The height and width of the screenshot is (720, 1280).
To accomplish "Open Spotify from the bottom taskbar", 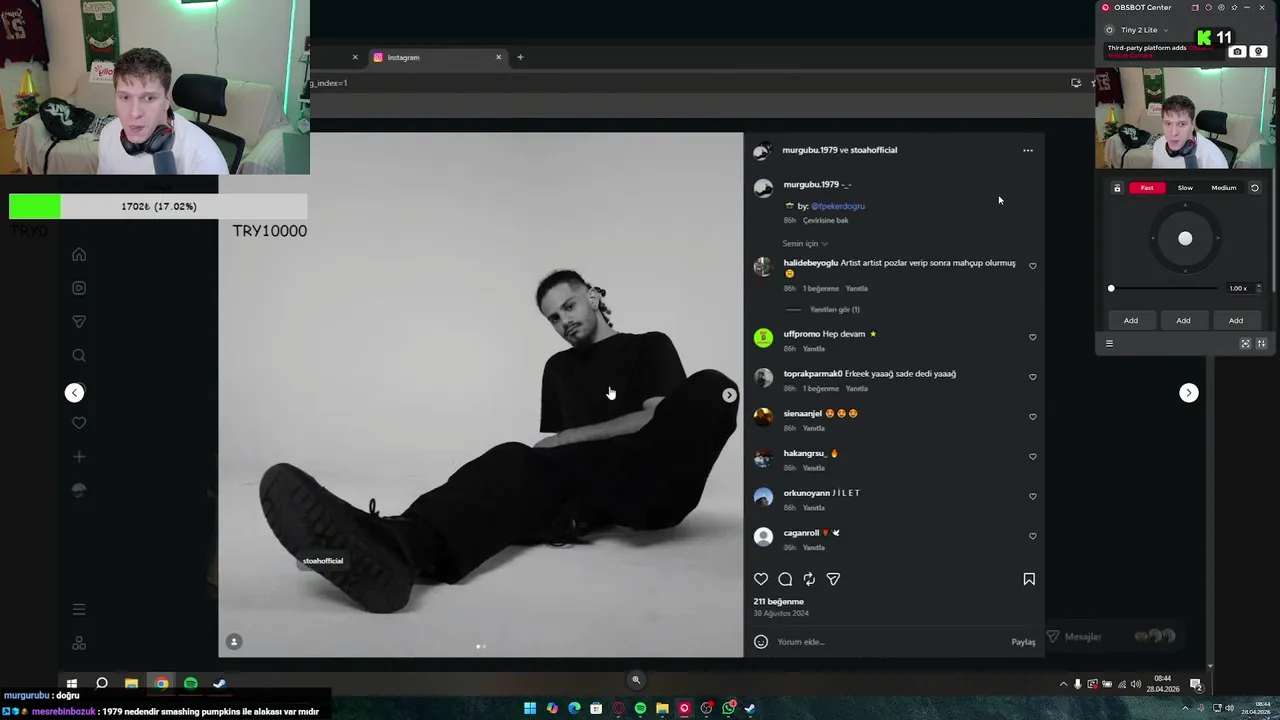I will [x=640, y=709].
